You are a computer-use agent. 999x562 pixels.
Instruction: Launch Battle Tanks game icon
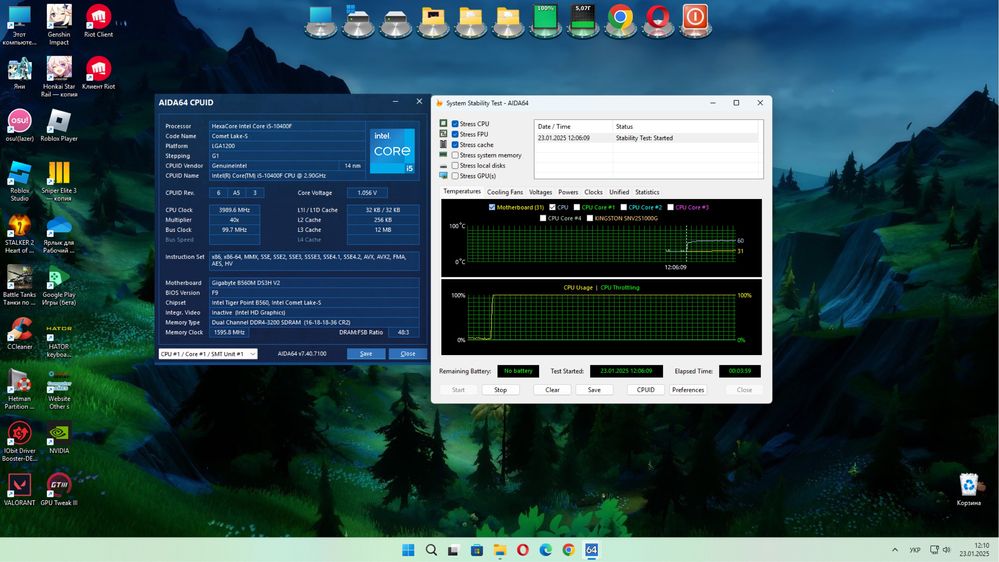20,285
